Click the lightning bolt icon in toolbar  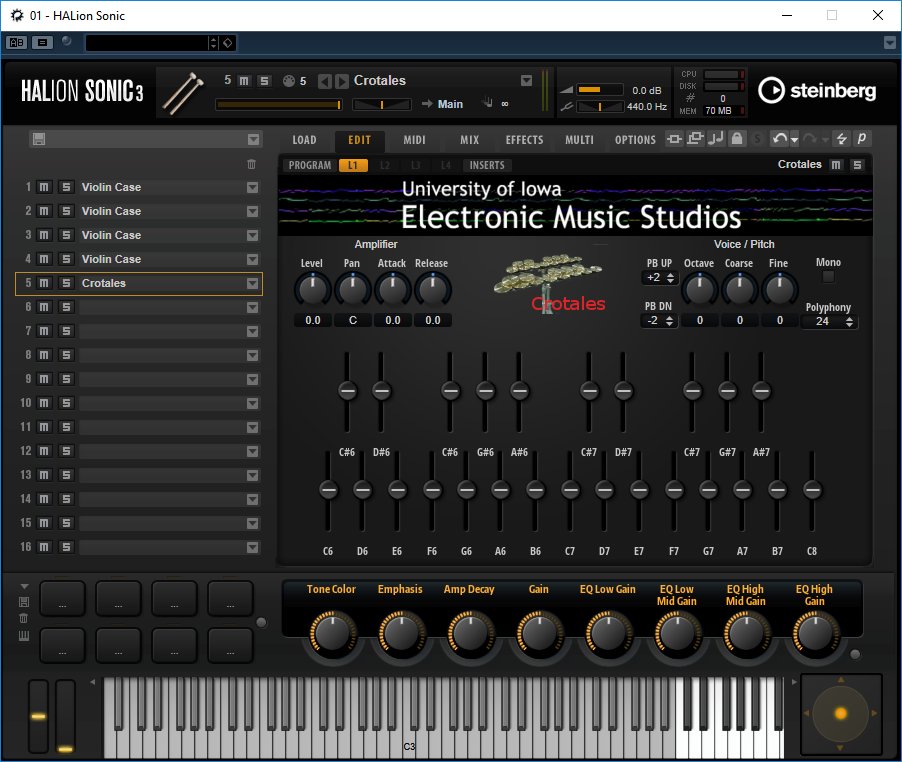tap(842, 139)
